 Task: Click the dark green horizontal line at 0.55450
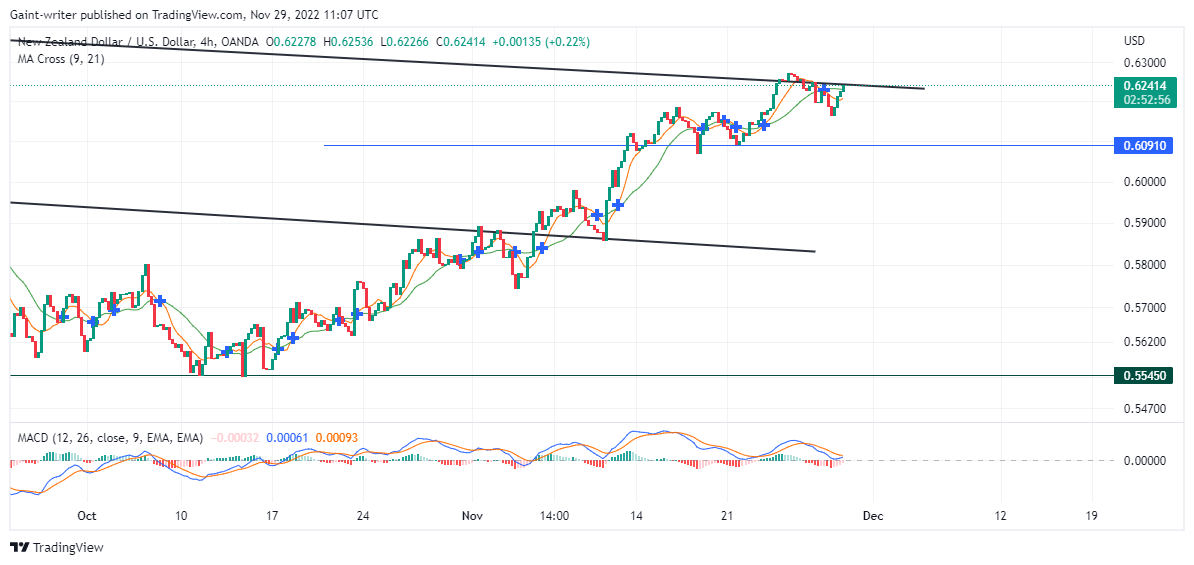[561, 375]
